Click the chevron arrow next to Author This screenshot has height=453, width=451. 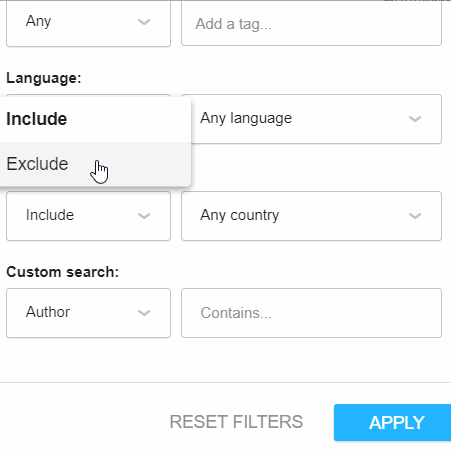coord(144,313)
